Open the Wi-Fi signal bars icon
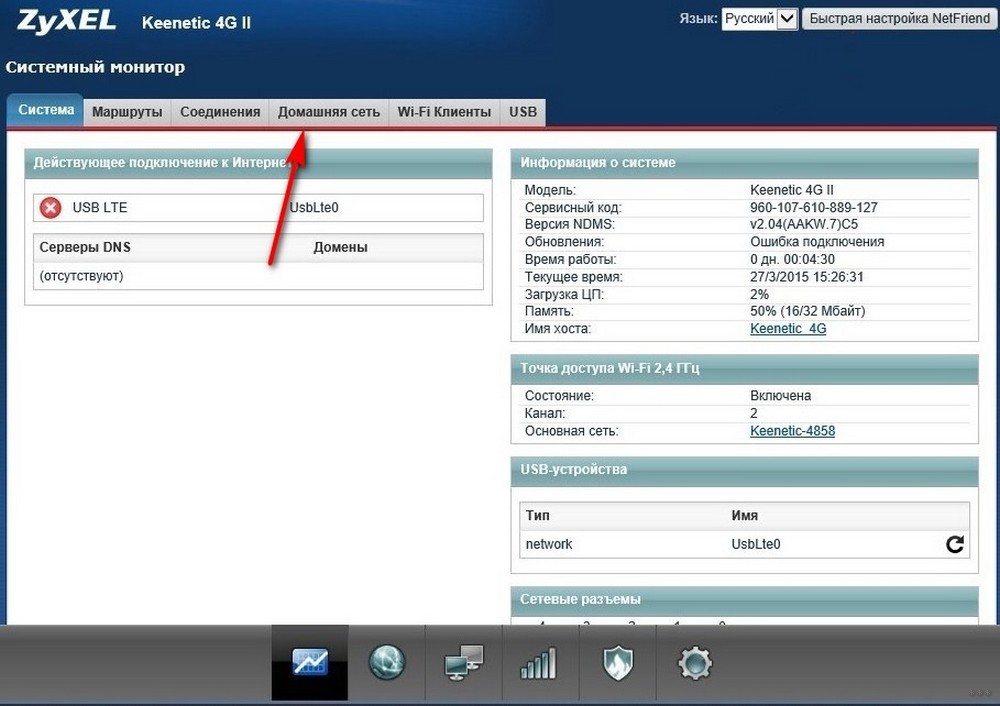The image size is (1000, 706). (539, 663)
